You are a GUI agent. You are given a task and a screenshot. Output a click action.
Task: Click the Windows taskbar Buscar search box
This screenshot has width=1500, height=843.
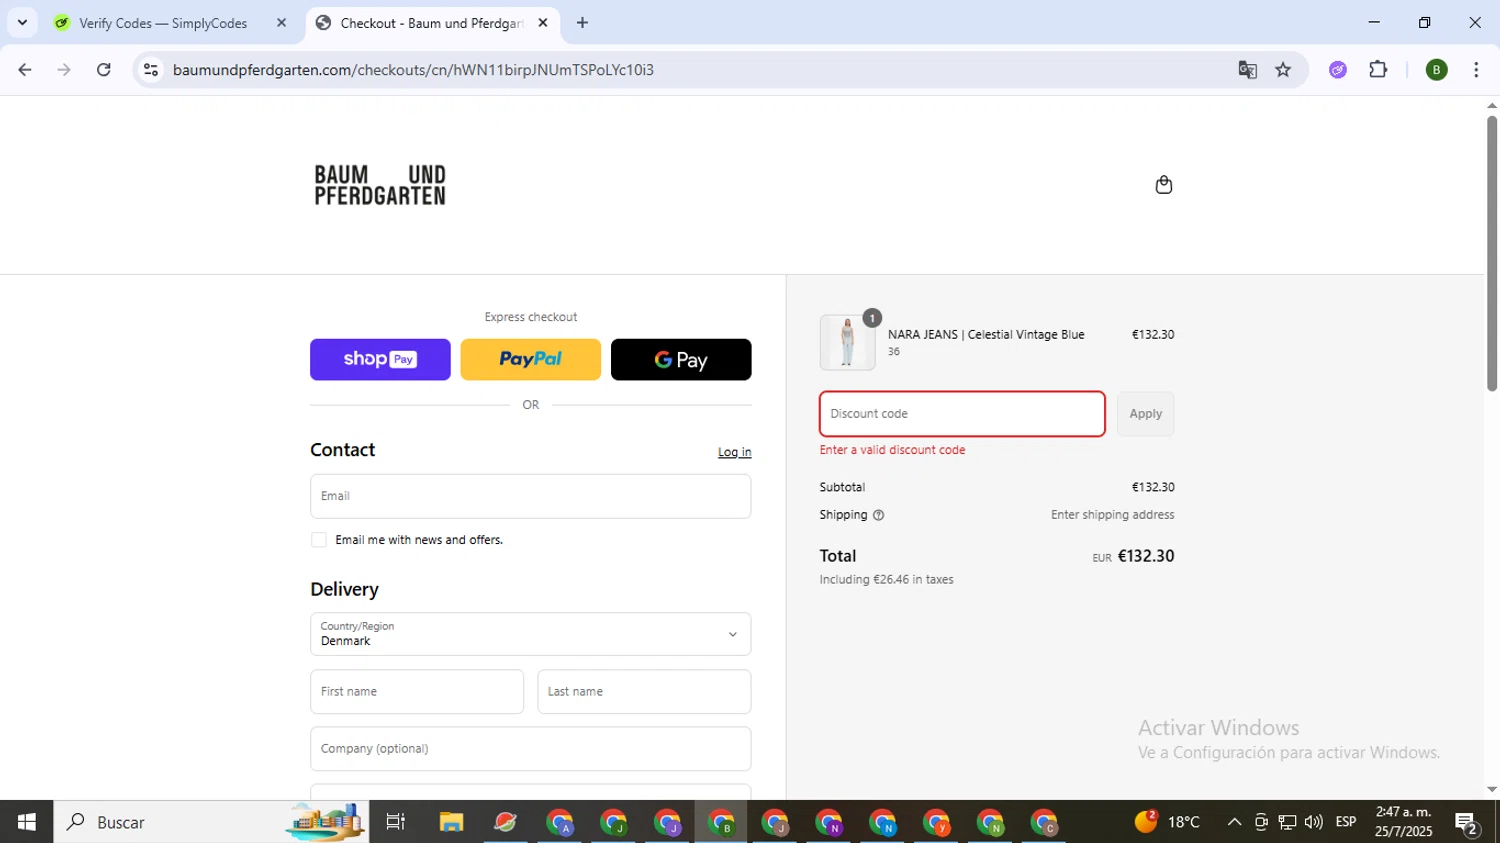coord(210,822)
